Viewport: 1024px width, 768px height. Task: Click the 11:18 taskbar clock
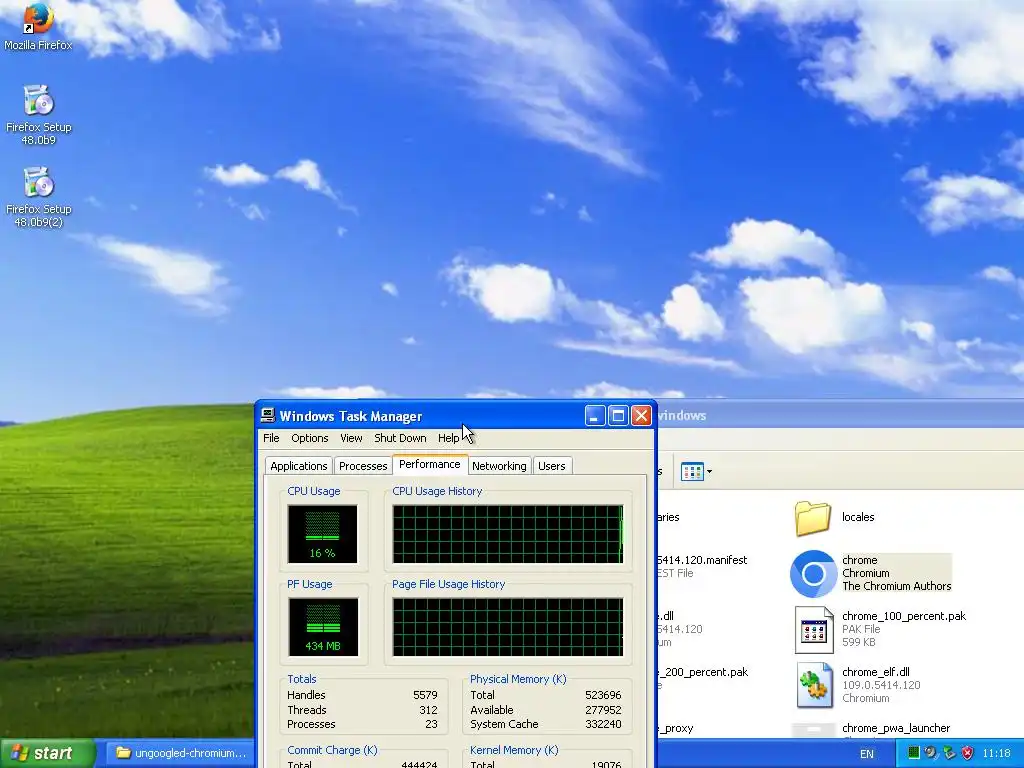(996, 753)
